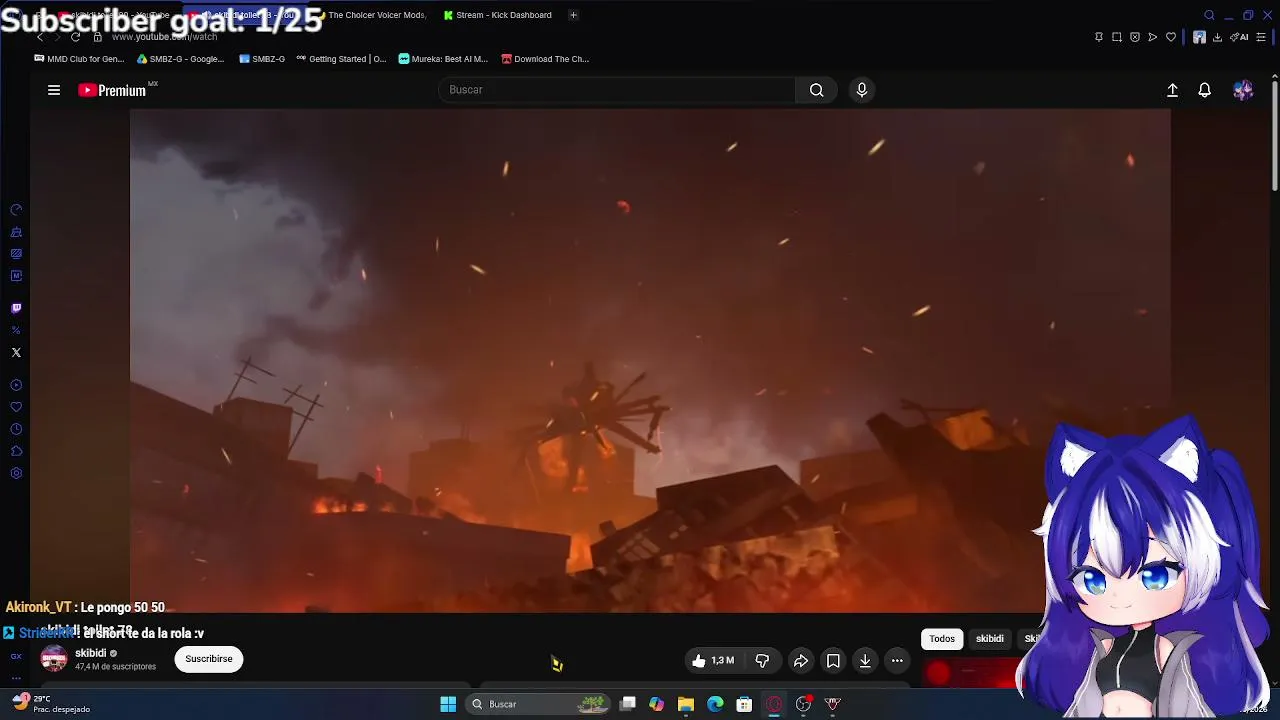The image size is (1280, 720).
Task: Open the MMD Club for Gen... bookmark
Action: tap(79, 59)
